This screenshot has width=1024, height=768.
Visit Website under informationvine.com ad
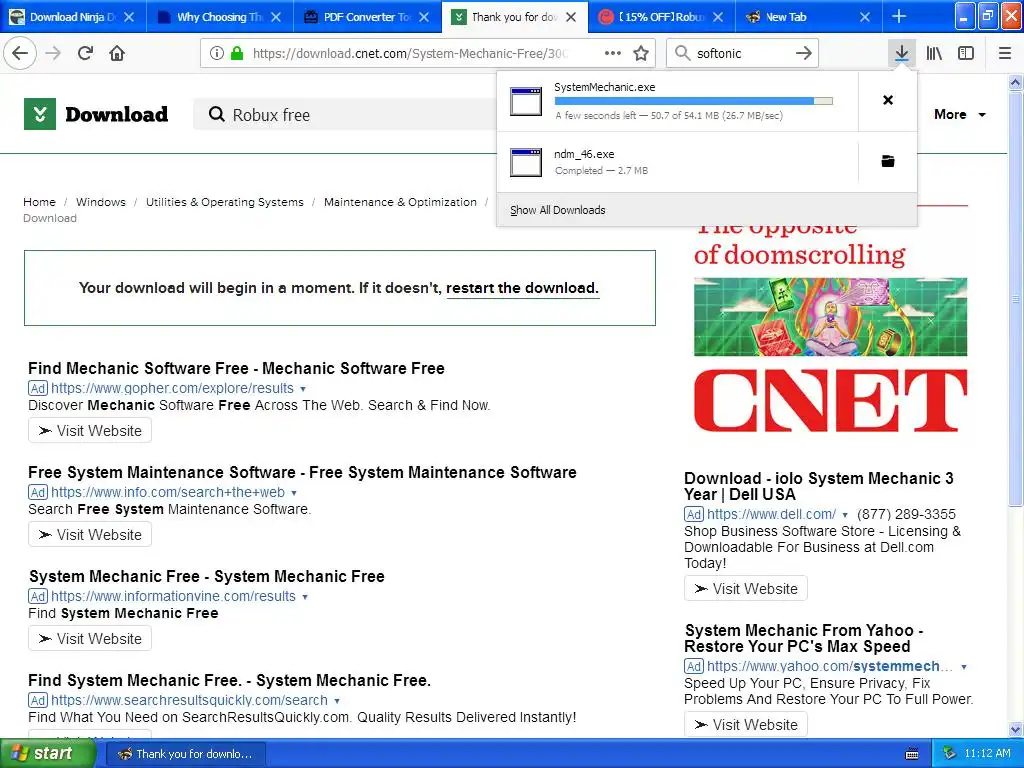tap(90, 638)
